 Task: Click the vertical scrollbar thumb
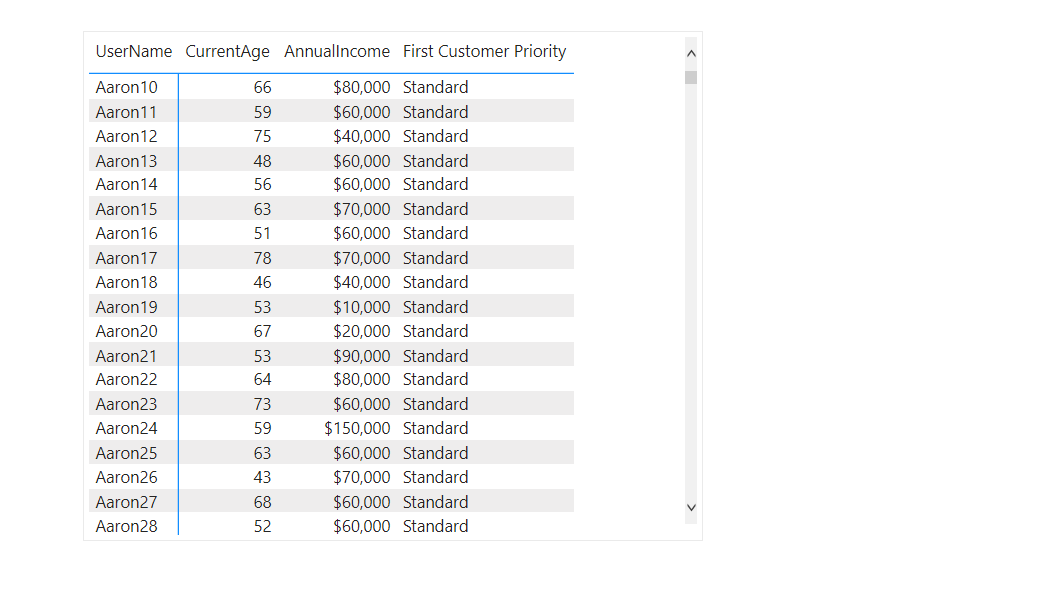click(x=691, y=77)
